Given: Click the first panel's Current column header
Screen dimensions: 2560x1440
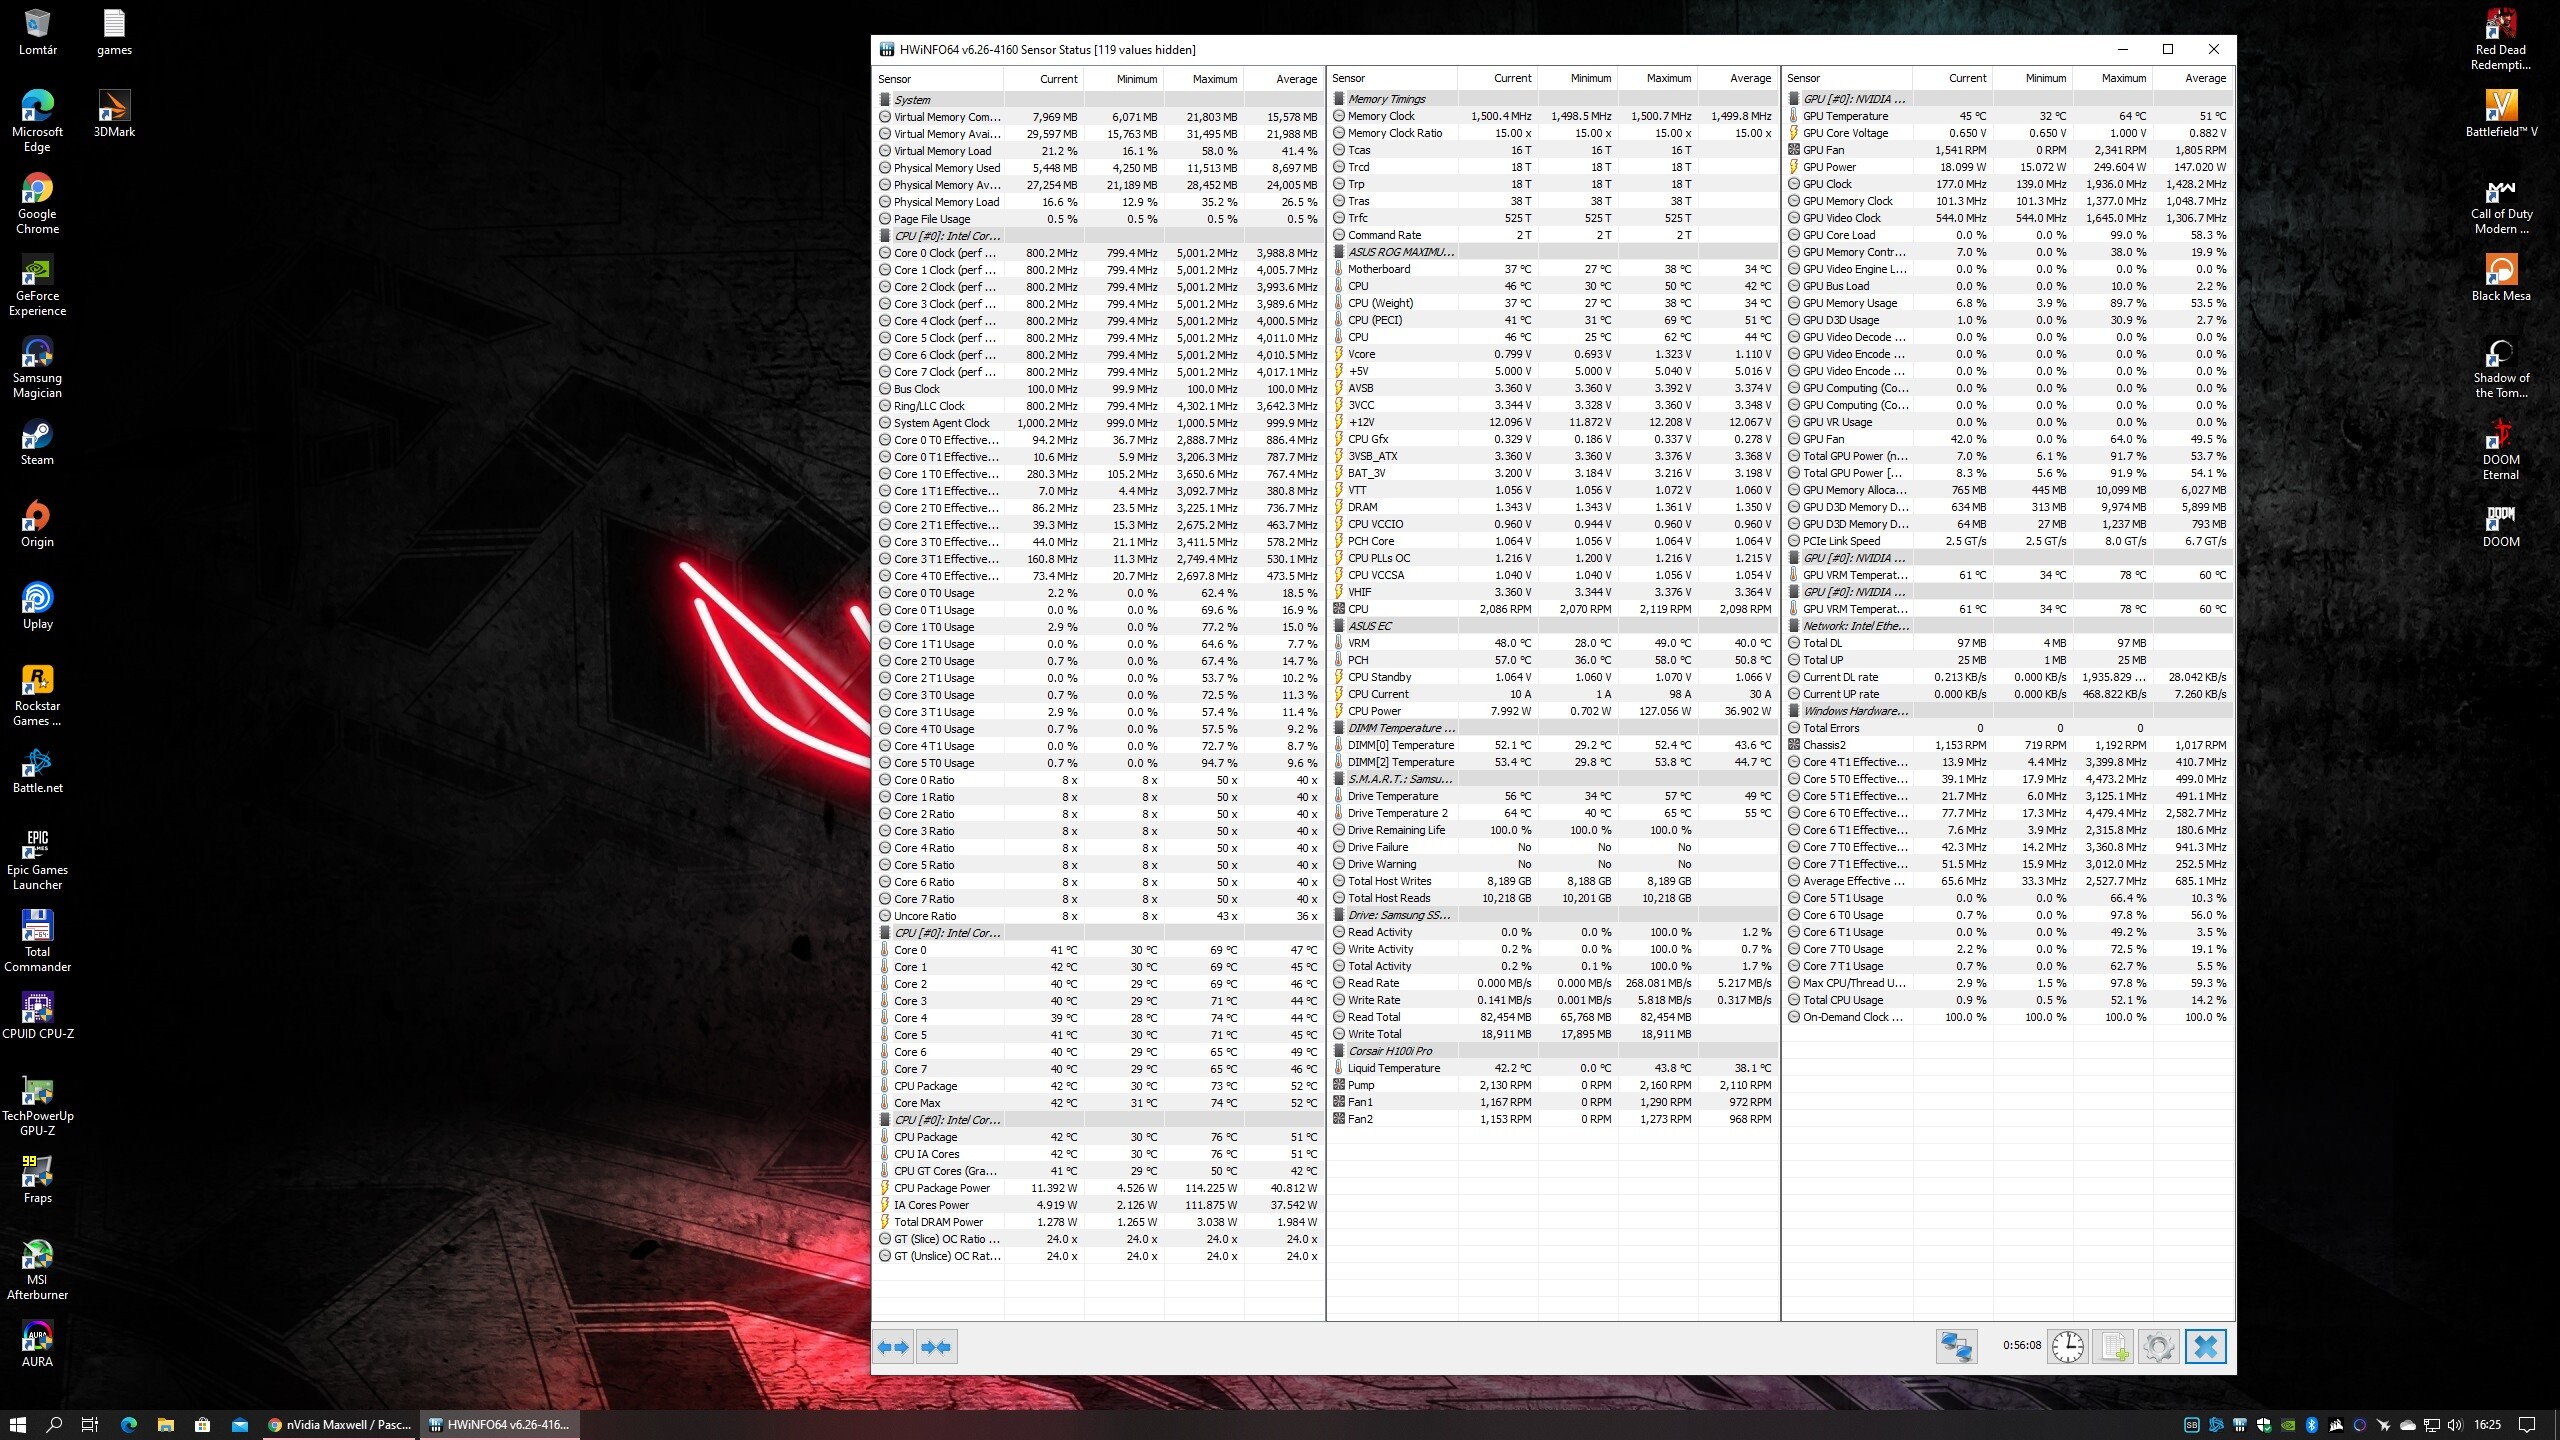Looking at the screenshot, I should [x=1044, y=79].
